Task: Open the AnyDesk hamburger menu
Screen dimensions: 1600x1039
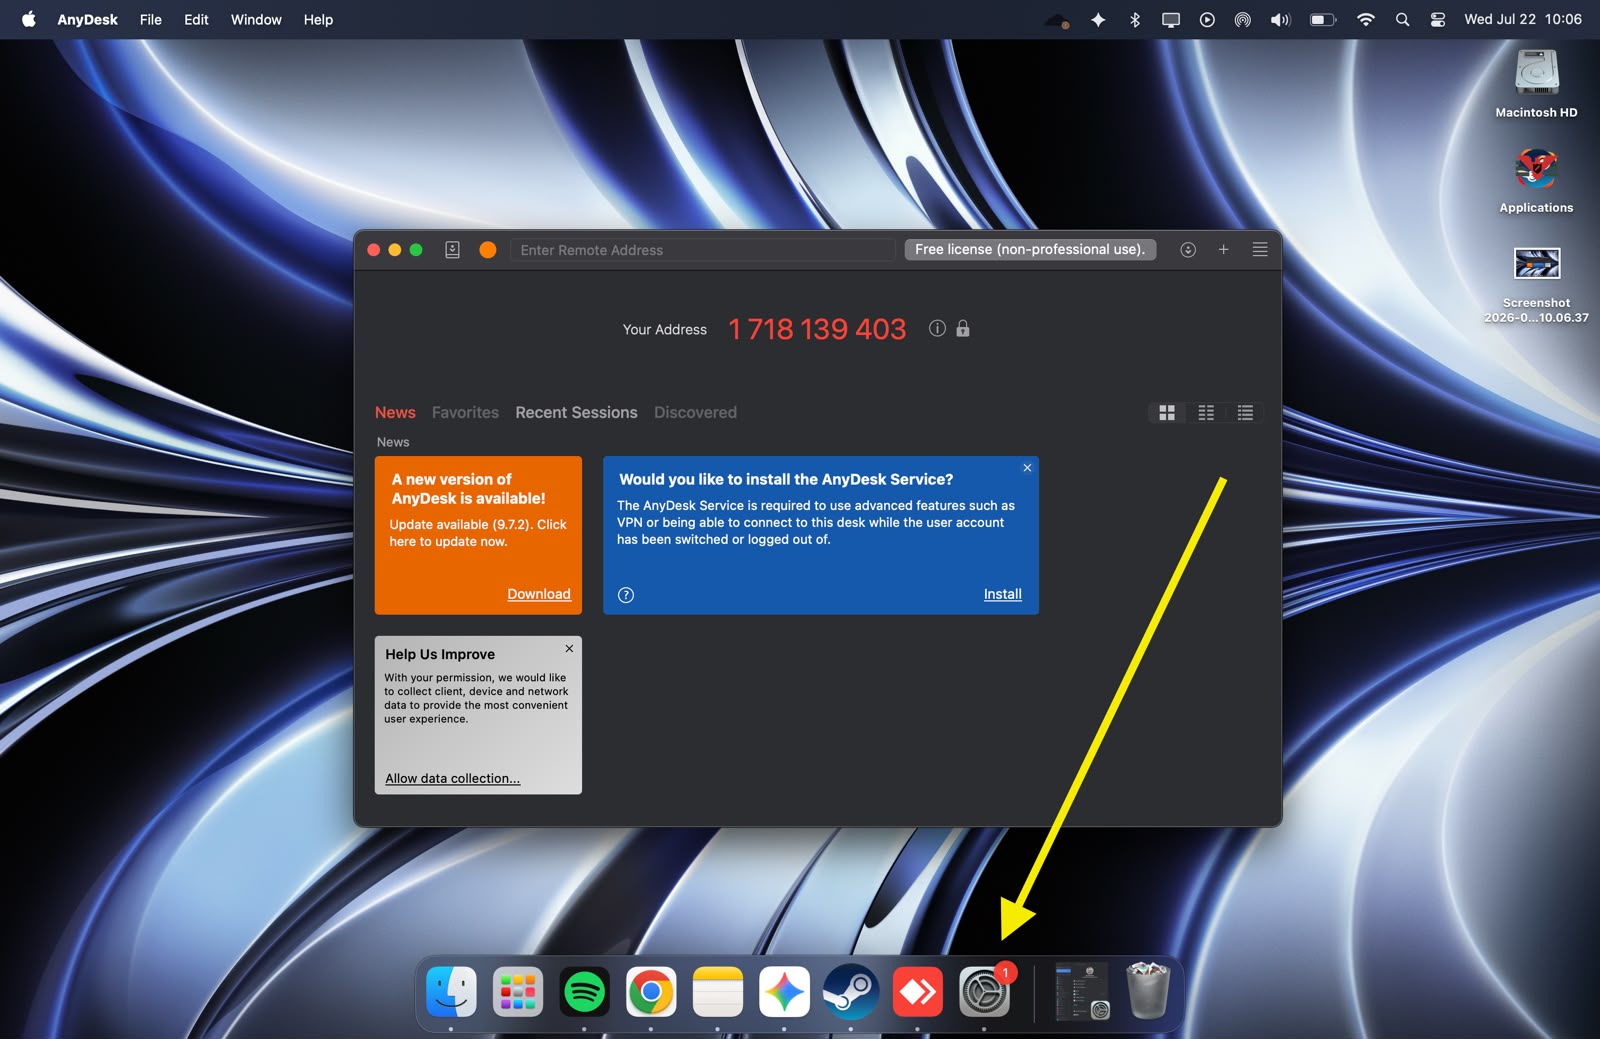Action: (1260, 250)
